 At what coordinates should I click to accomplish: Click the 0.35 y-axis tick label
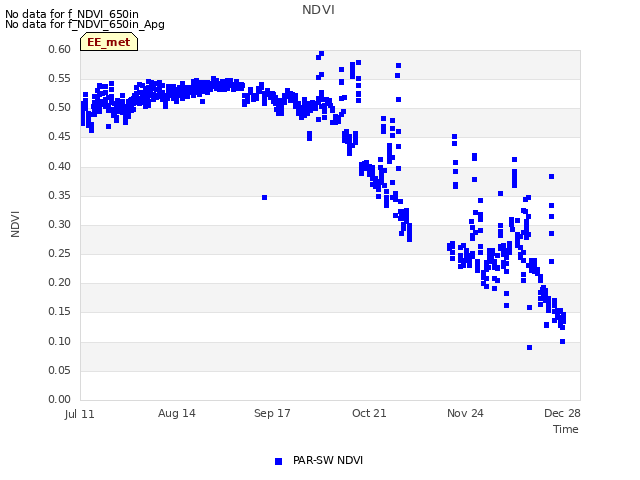pyautogui.click(x=60, y=195)
